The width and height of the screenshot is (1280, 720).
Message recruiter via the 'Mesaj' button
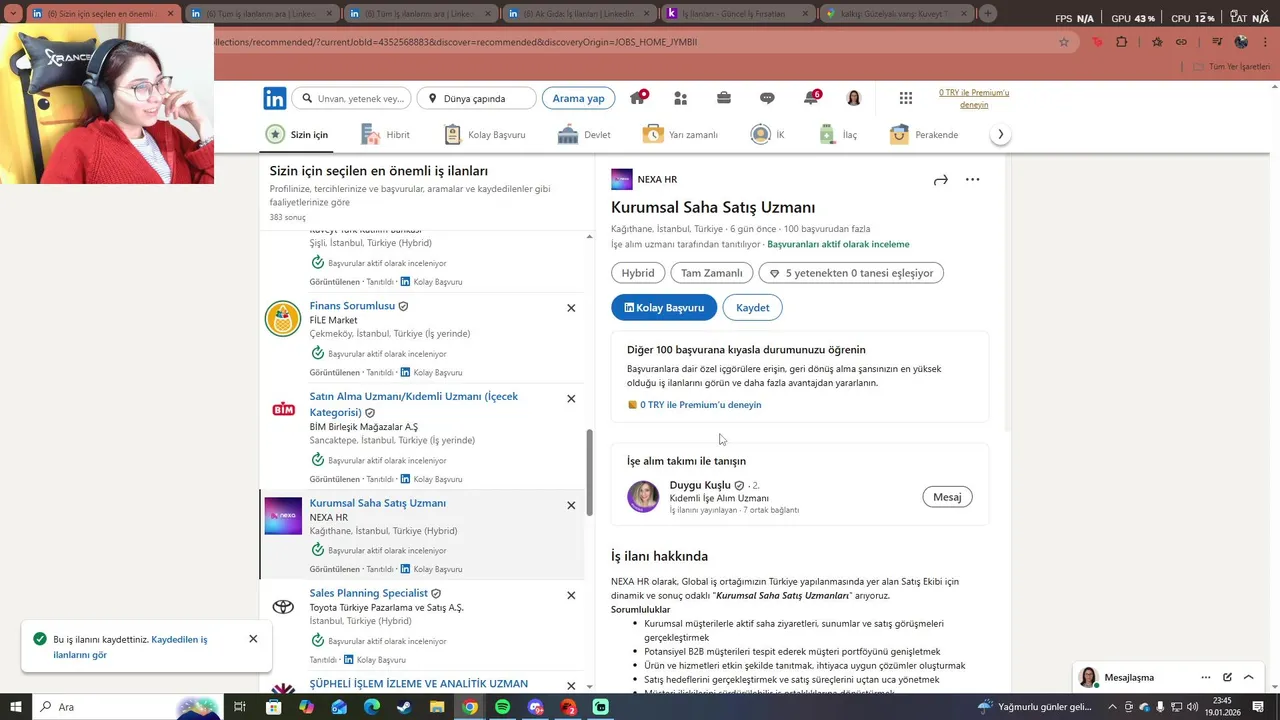point(947,497)
